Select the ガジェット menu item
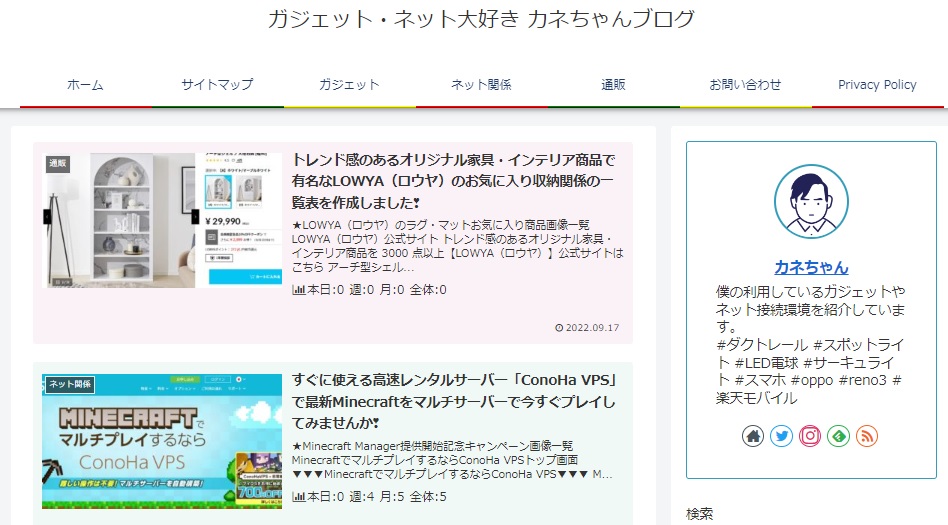The image size is (948, 525). tap(349, 85)
